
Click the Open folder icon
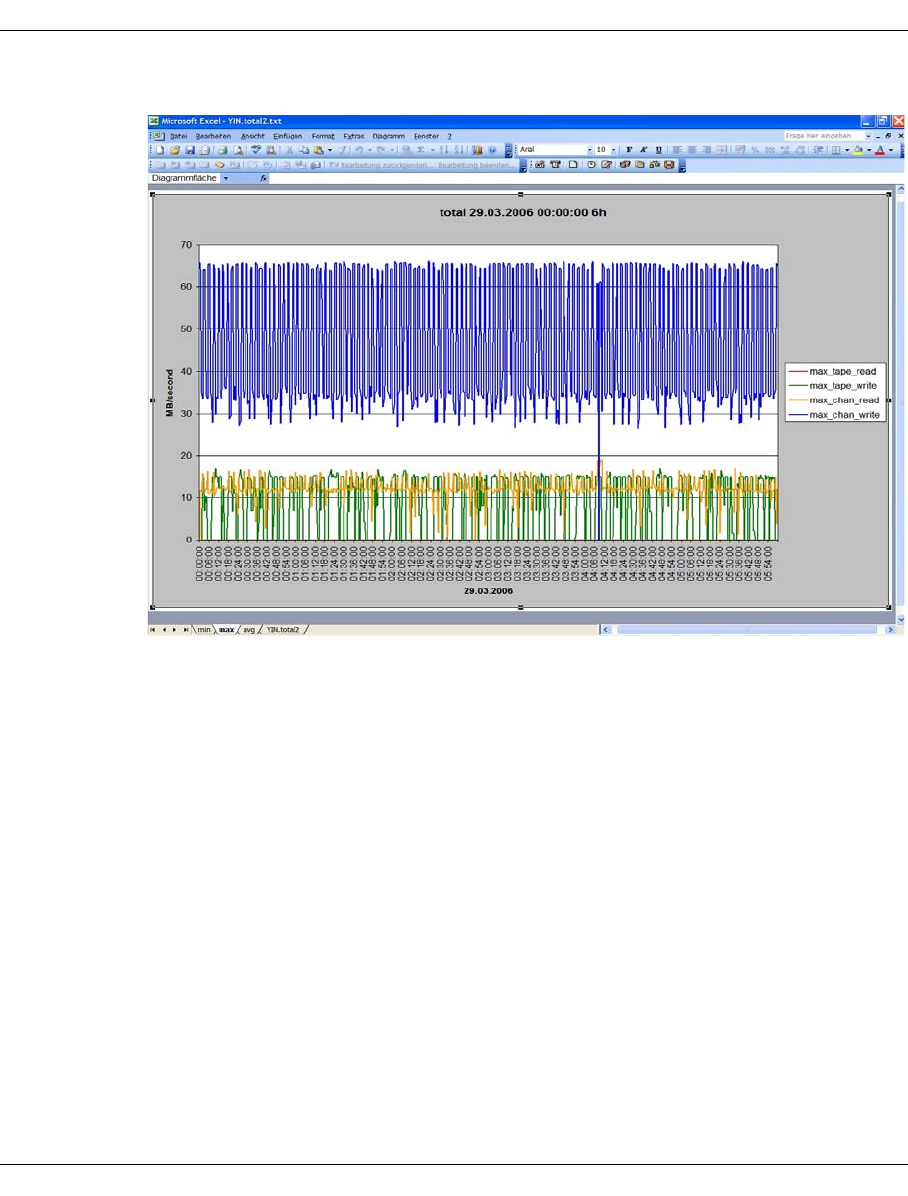175,150
